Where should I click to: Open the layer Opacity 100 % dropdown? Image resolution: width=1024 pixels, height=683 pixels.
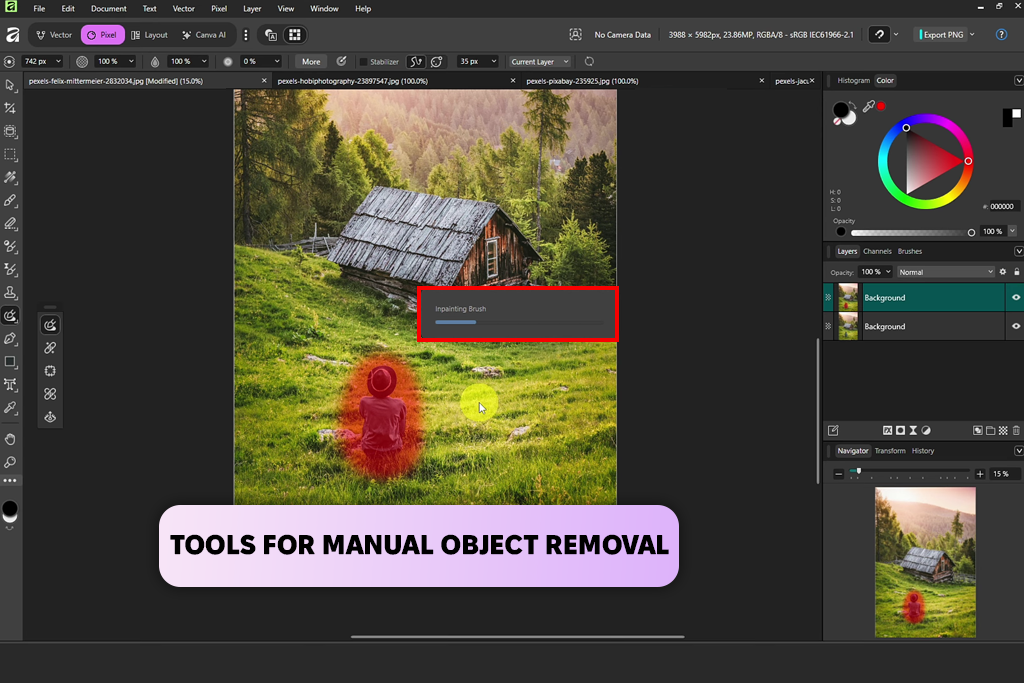click(x=876, y=272)
